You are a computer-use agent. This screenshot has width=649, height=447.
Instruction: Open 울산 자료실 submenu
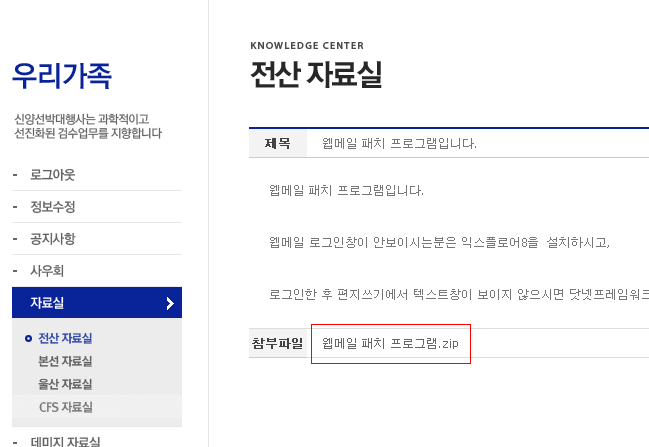tap(65, 384)
